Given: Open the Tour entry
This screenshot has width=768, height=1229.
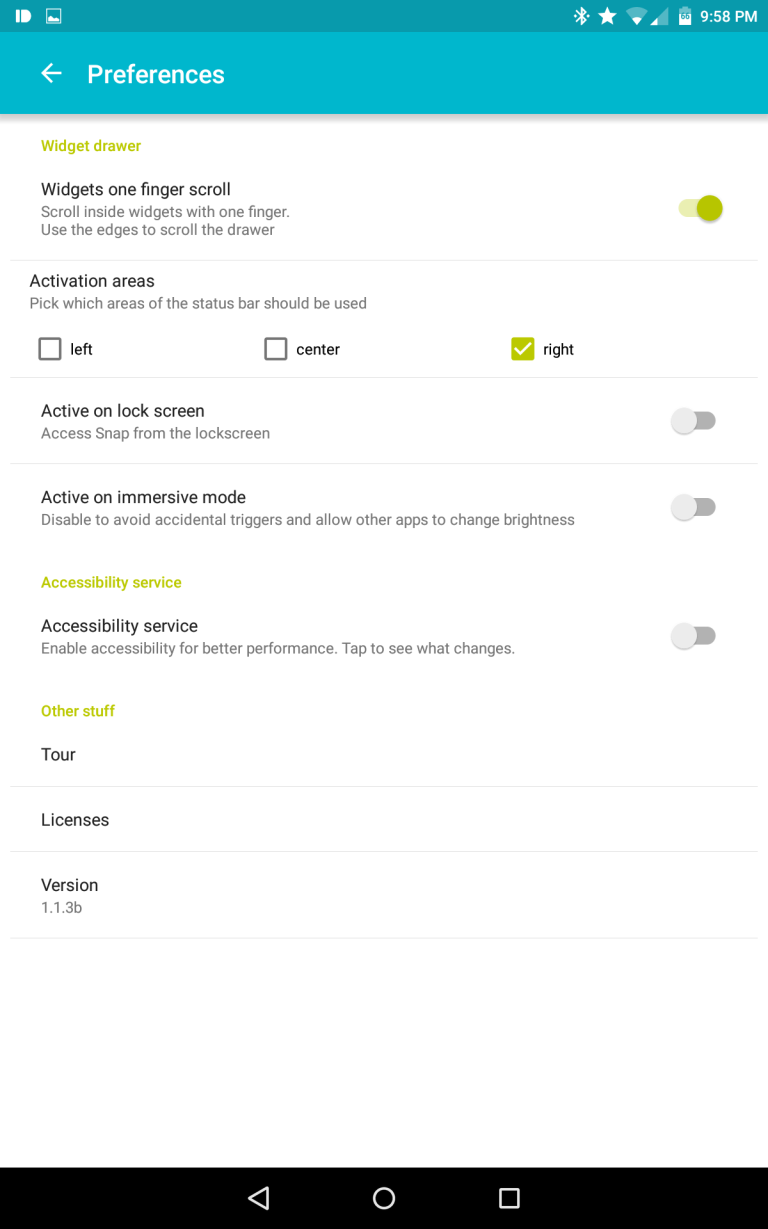Looking at the screenshot, I should (x=384, y=754).
